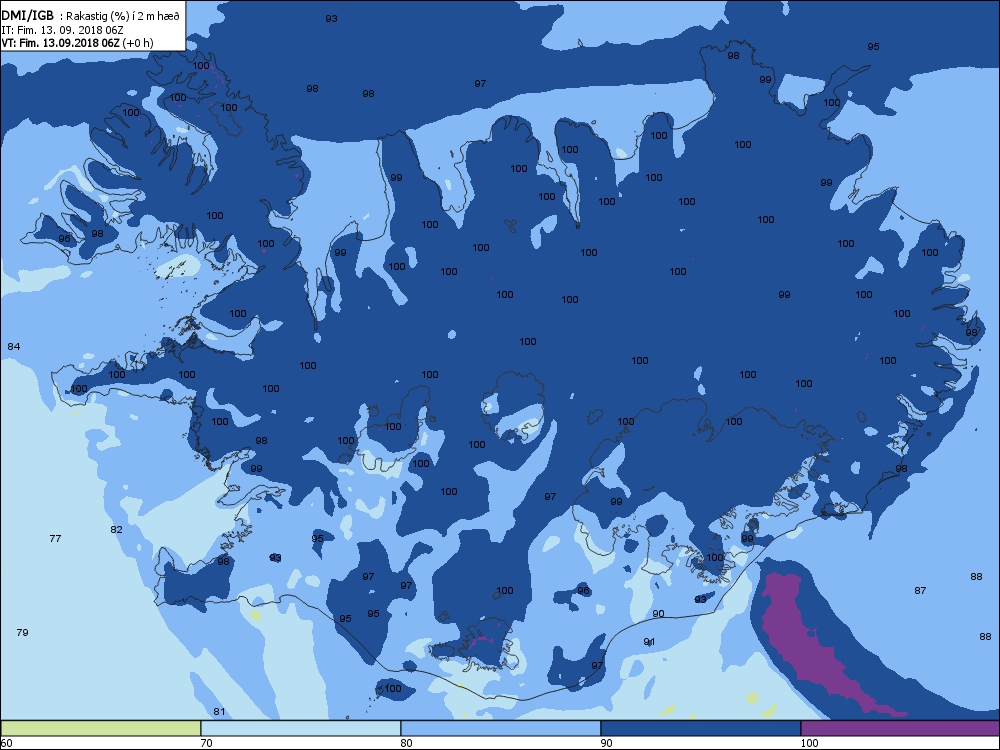Pick the medium blue 80–90 legend swatch
The width and height of the screenshot is (1000, 750).
pos(501,728)
